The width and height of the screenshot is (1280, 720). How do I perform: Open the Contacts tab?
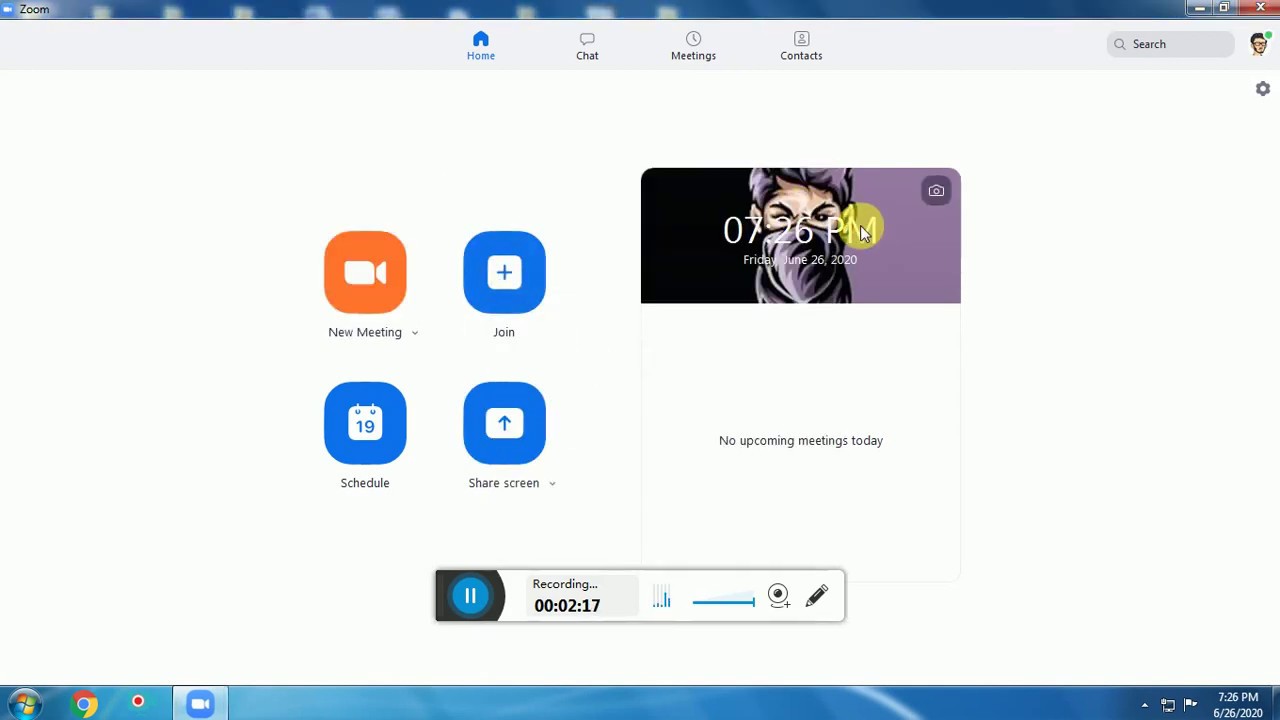coord(801,45)
